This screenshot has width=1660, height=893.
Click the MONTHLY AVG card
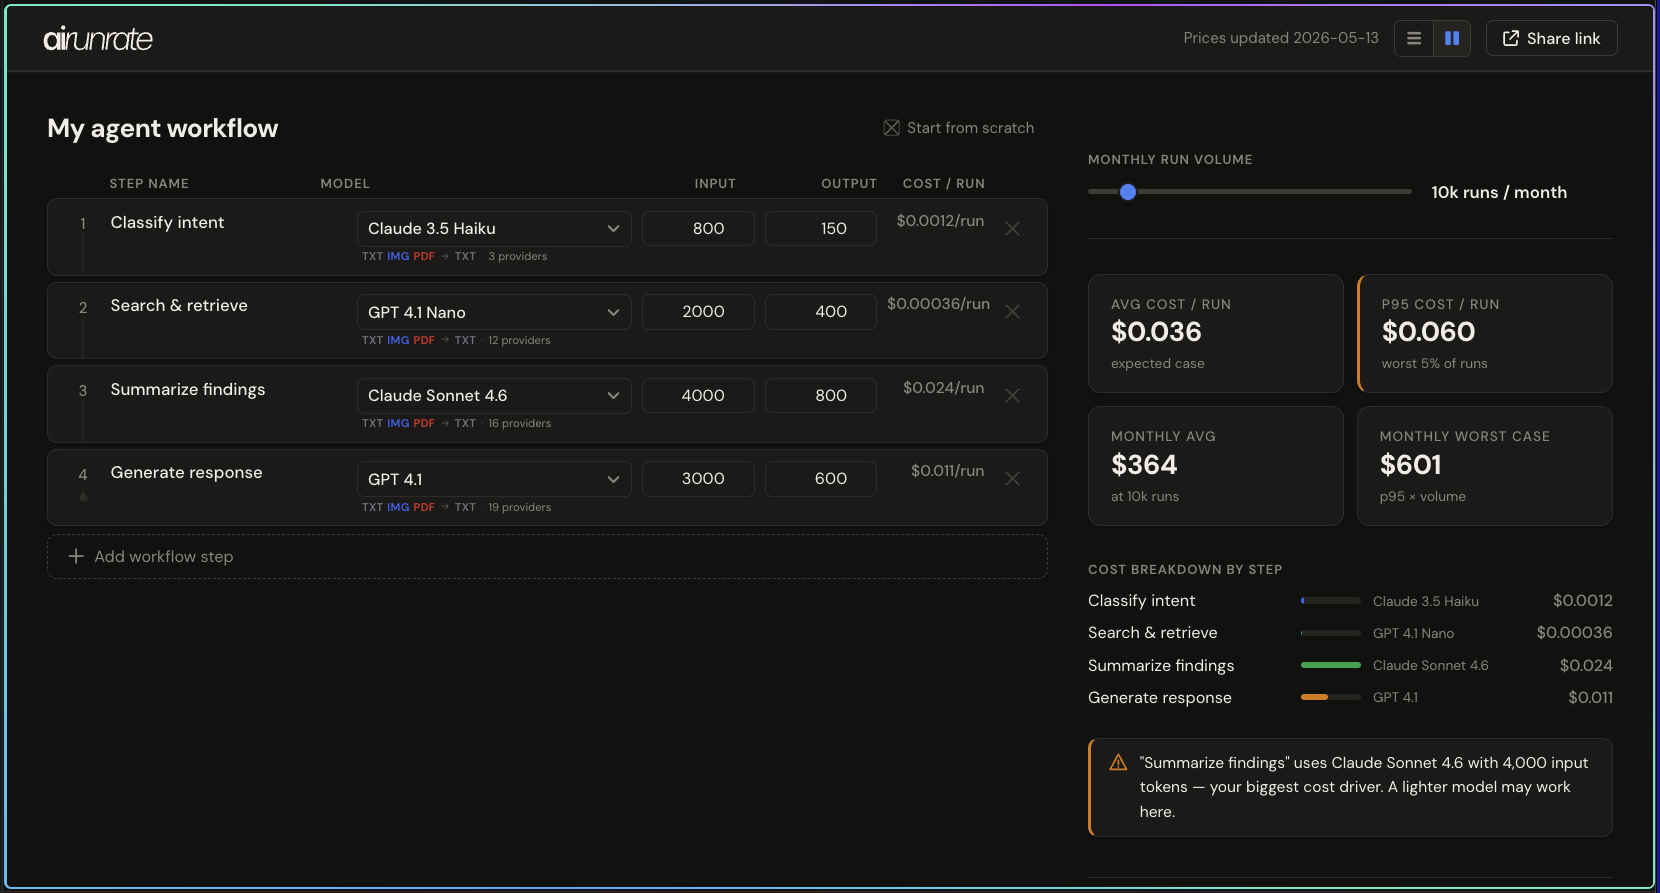pos(1215,466)
